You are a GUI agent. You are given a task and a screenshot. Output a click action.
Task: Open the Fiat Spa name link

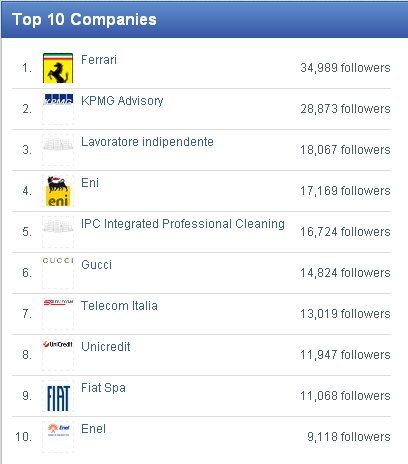pyautogui.click(x=103, y=388)
